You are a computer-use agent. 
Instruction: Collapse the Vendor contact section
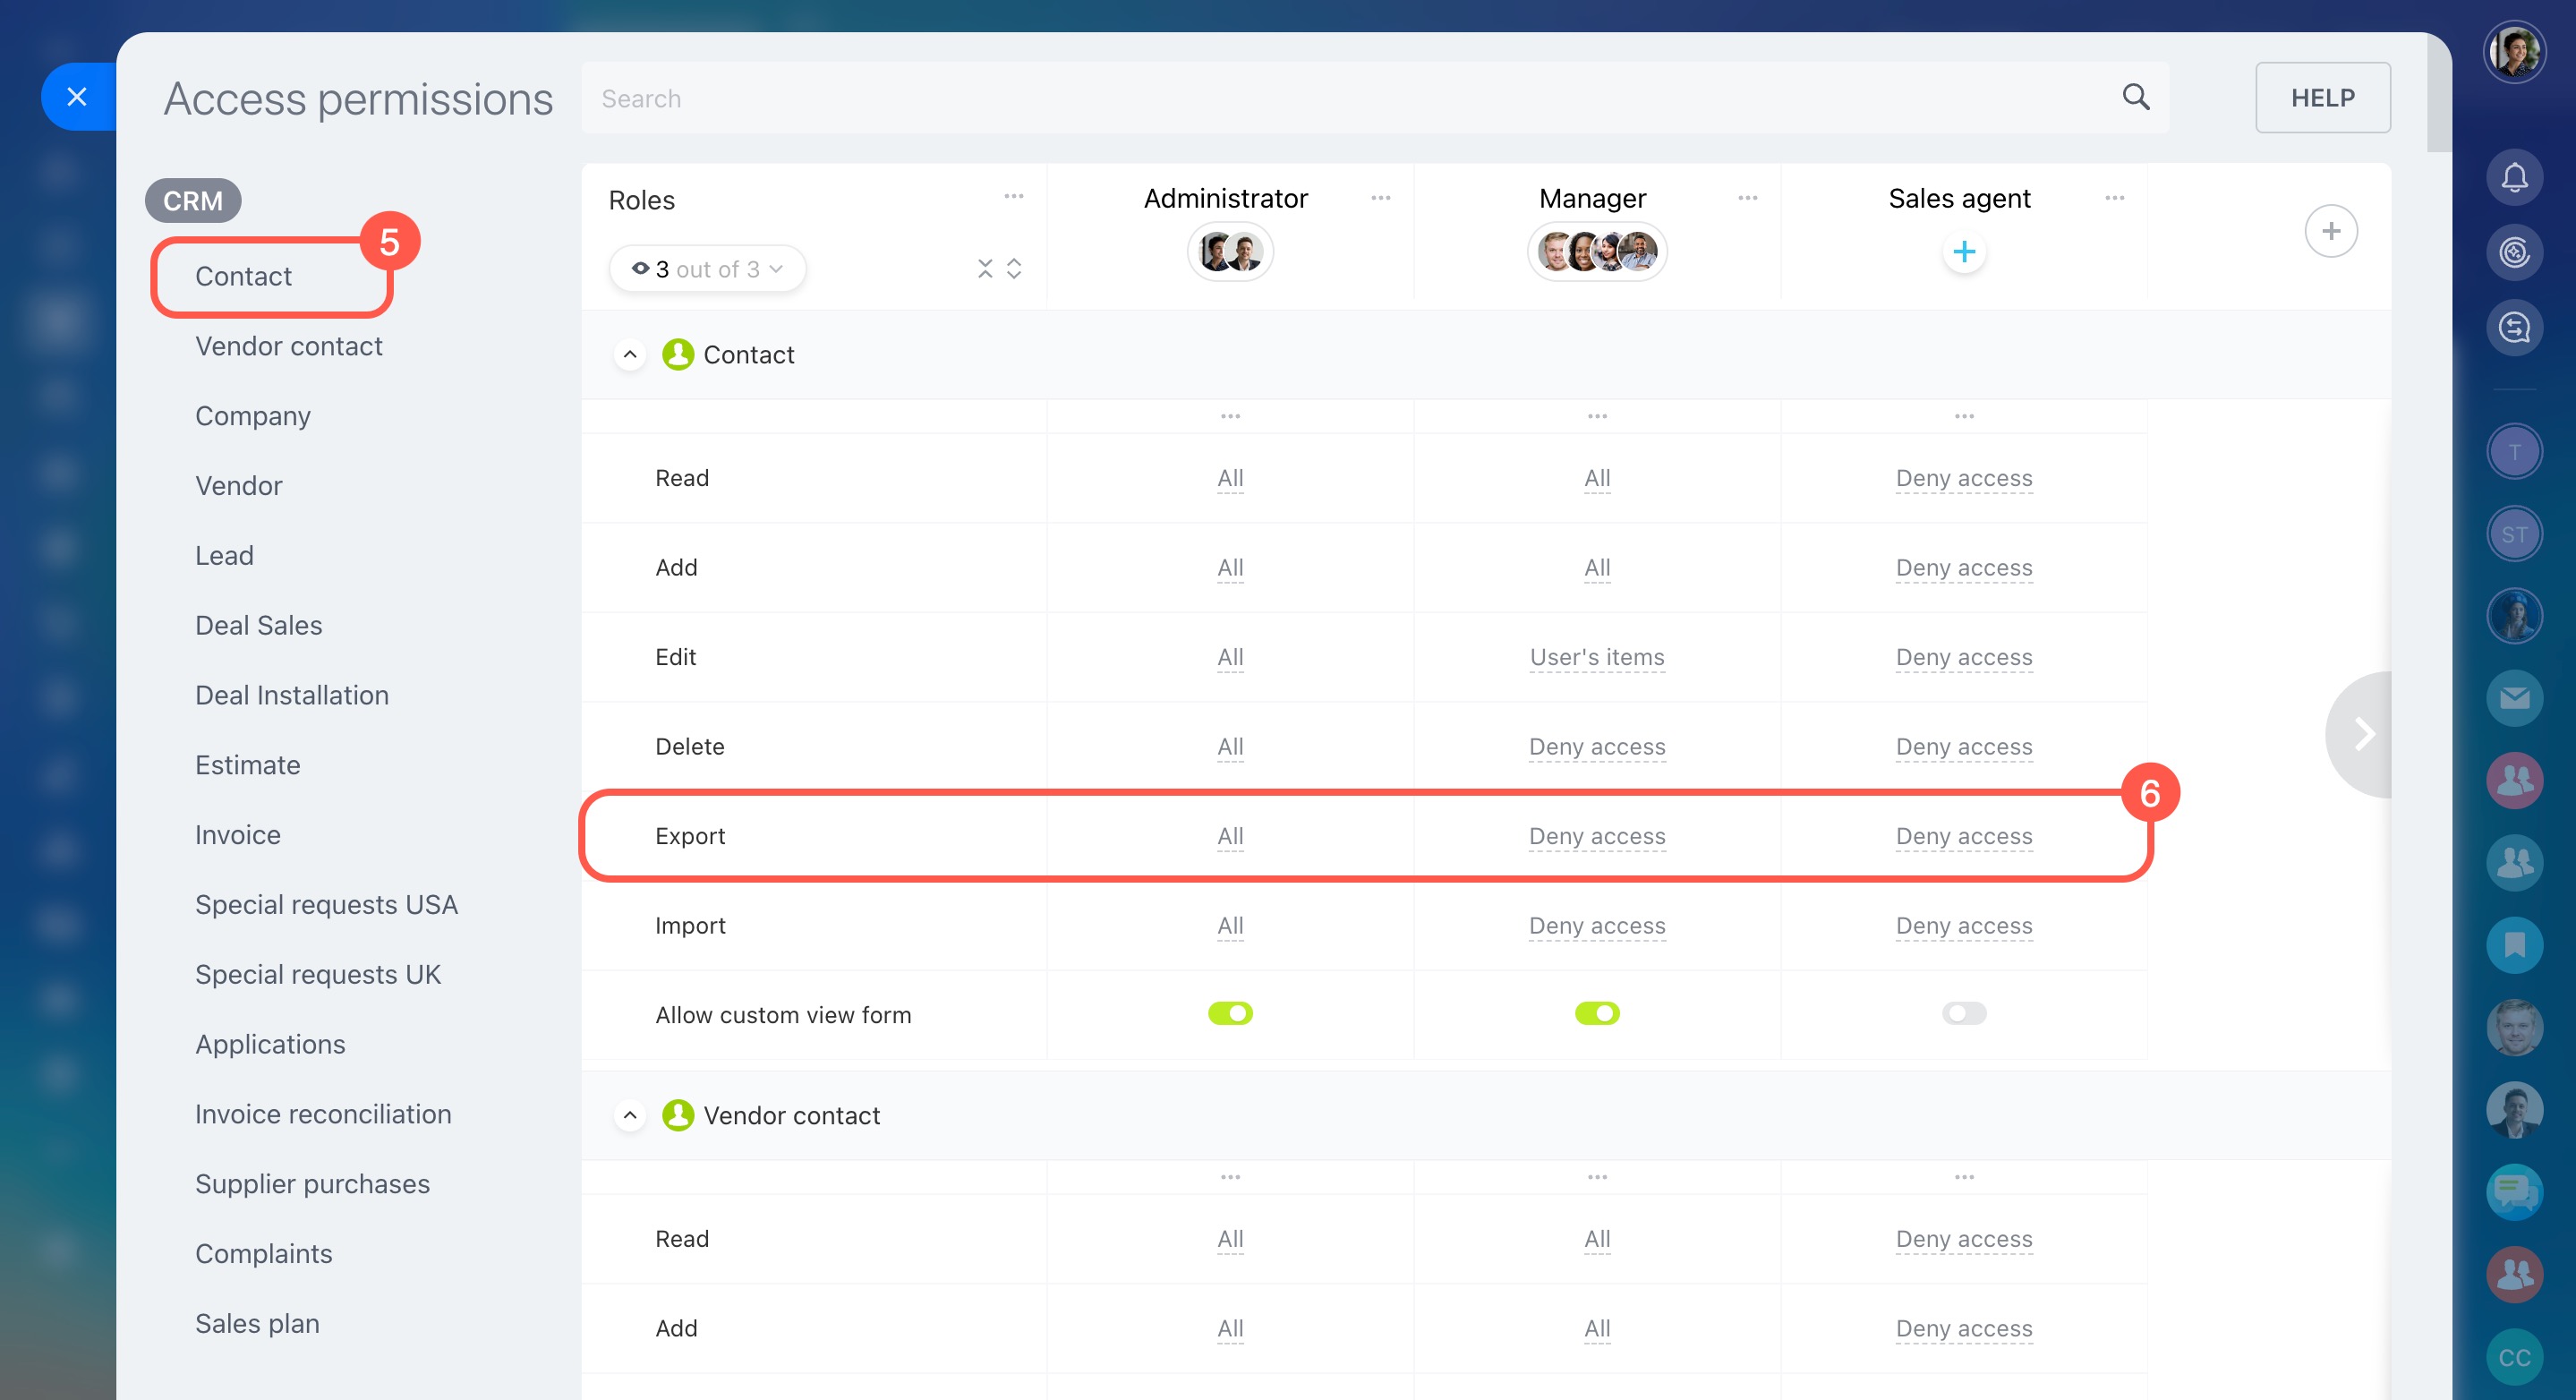tap(630, 1115)
